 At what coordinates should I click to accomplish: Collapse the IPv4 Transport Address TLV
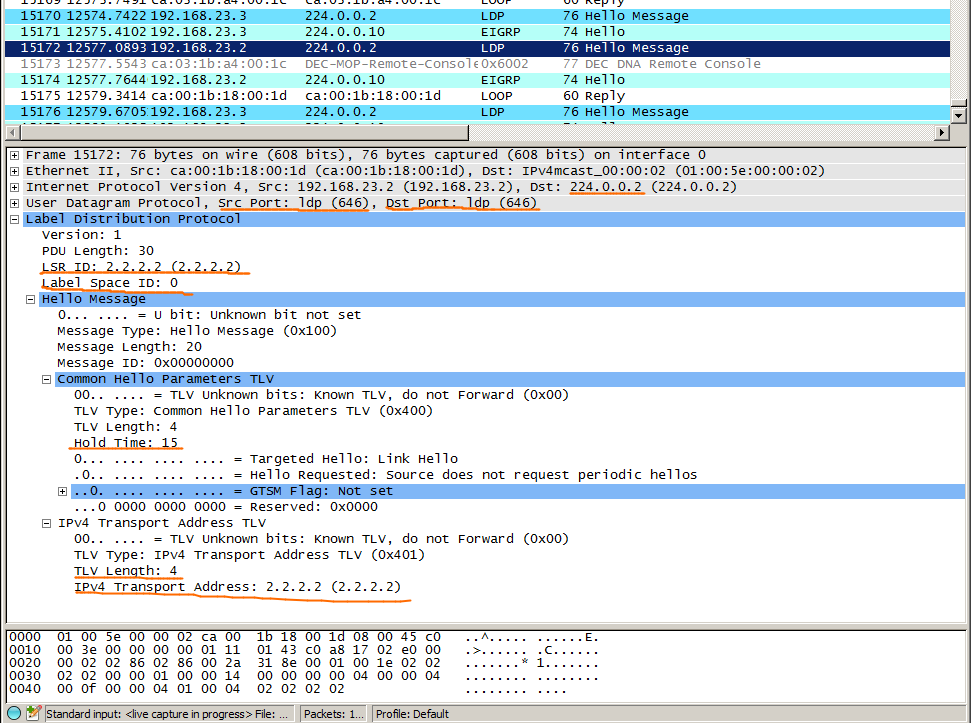click(x=46, y=522)
